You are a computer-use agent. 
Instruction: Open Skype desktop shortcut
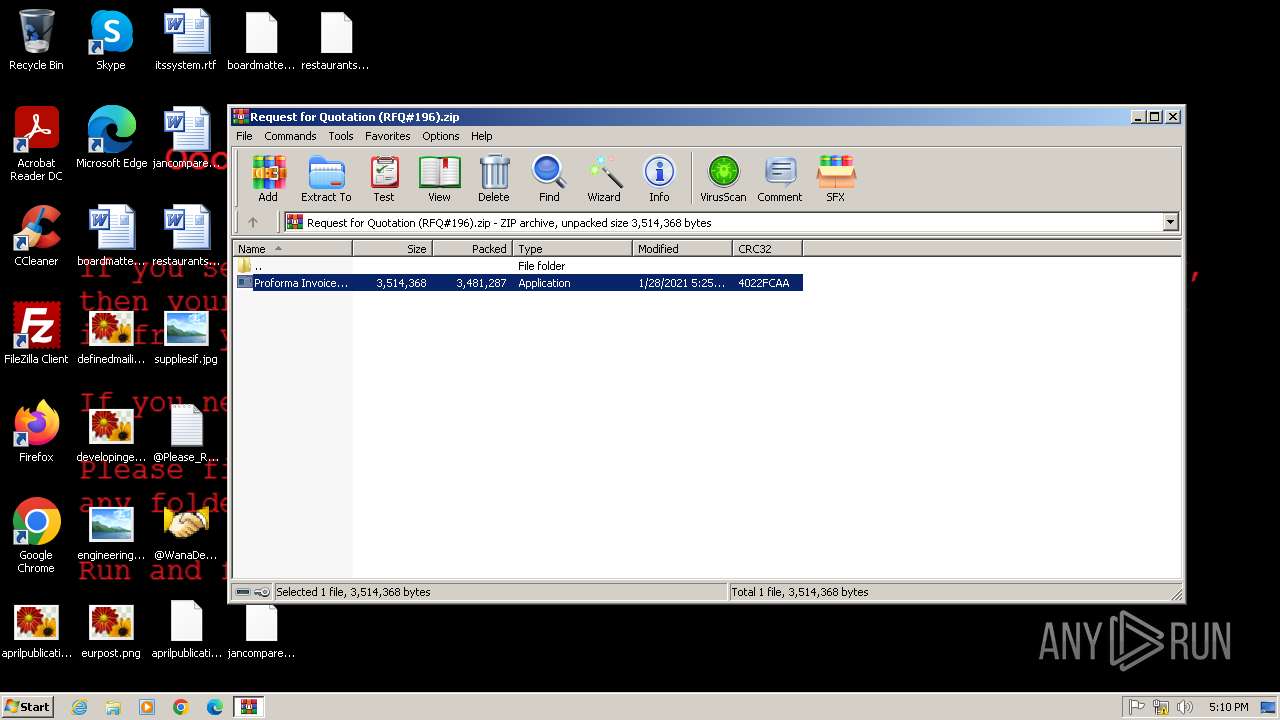click(x=111, y=41)
